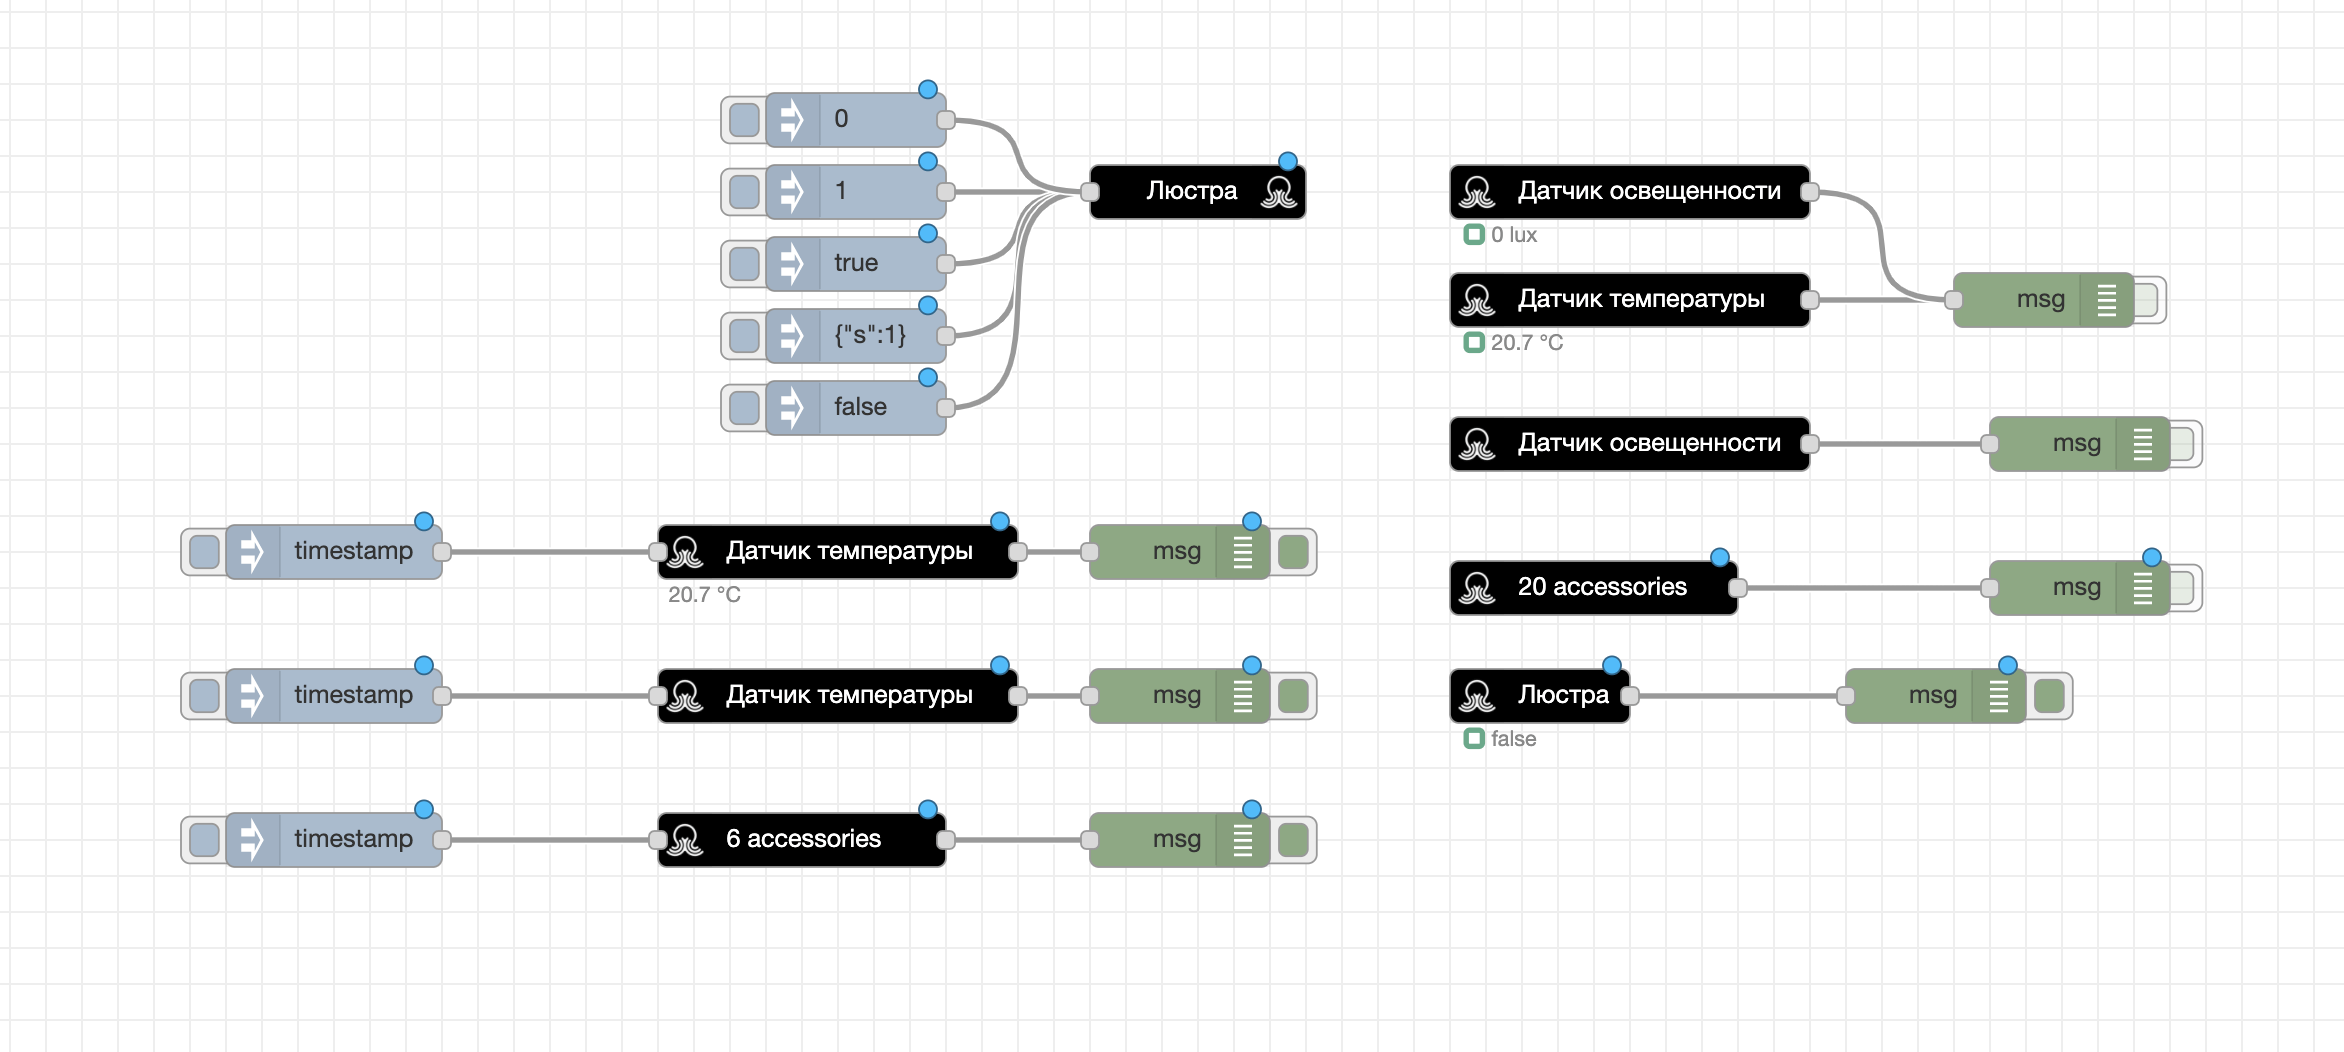Disable the debug node connected to Люстра output
The width and height of the screenshot is (2344, 1052).
(x=2049, y=696)
